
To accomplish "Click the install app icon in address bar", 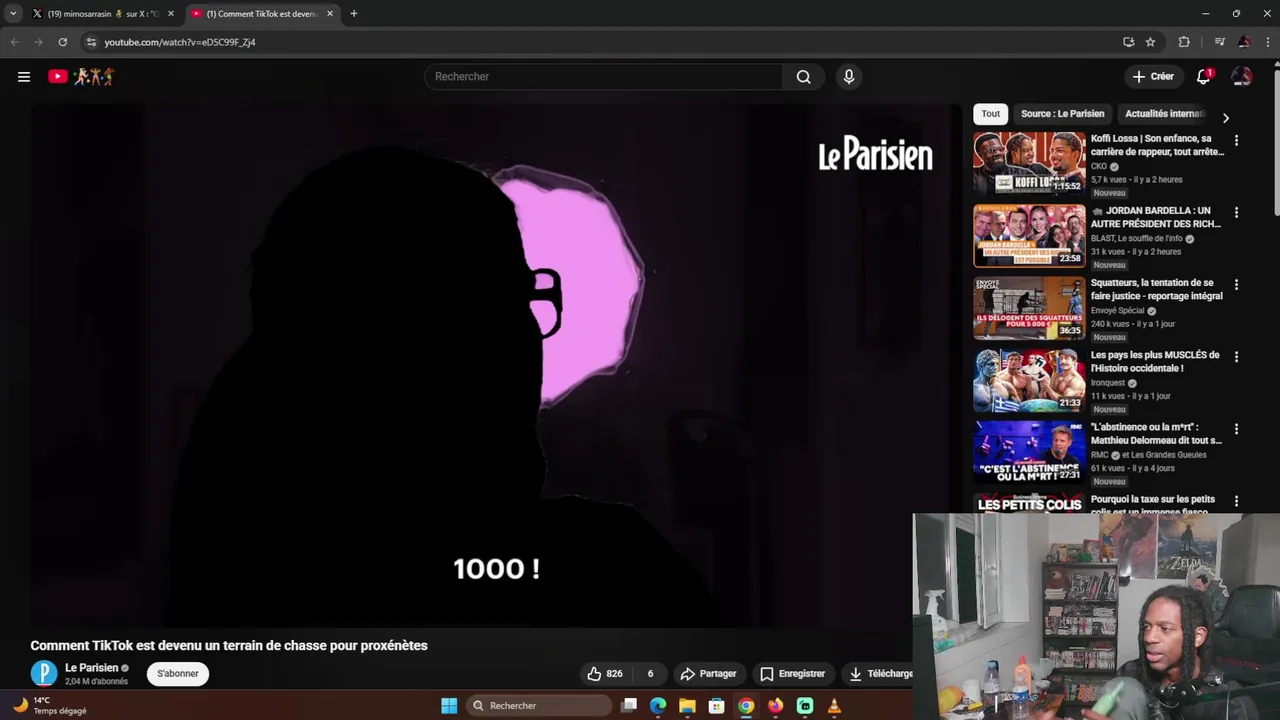I will point(1128,42).
